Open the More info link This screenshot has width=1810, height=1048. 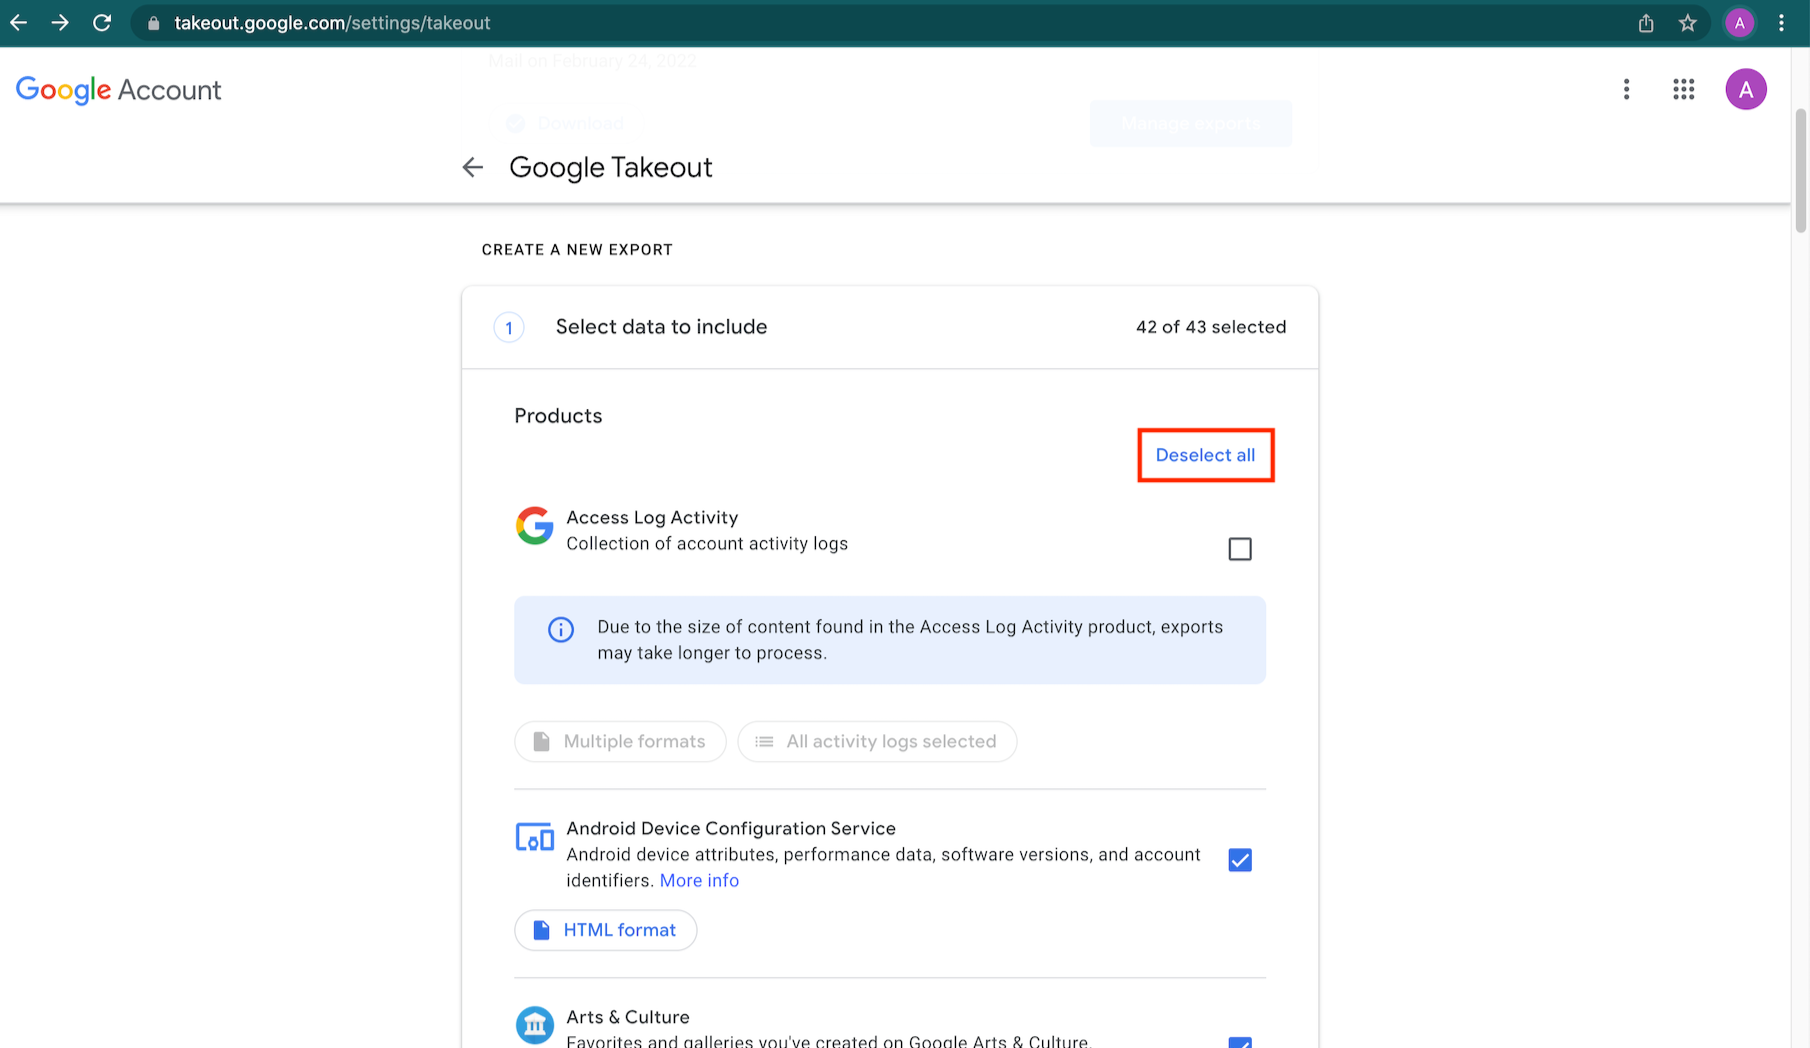pyautogui.click(x=699, y=880)
